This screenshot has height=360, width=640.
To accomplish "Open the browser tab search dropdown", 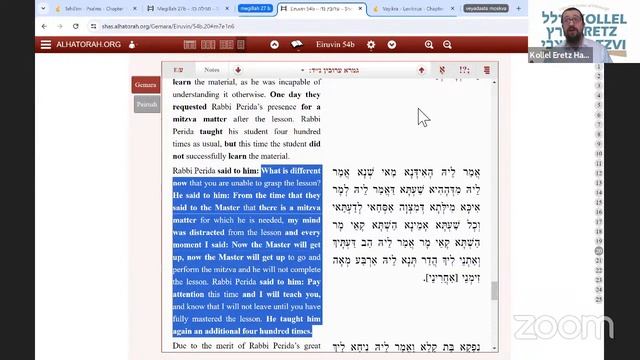I will (43, 8).
